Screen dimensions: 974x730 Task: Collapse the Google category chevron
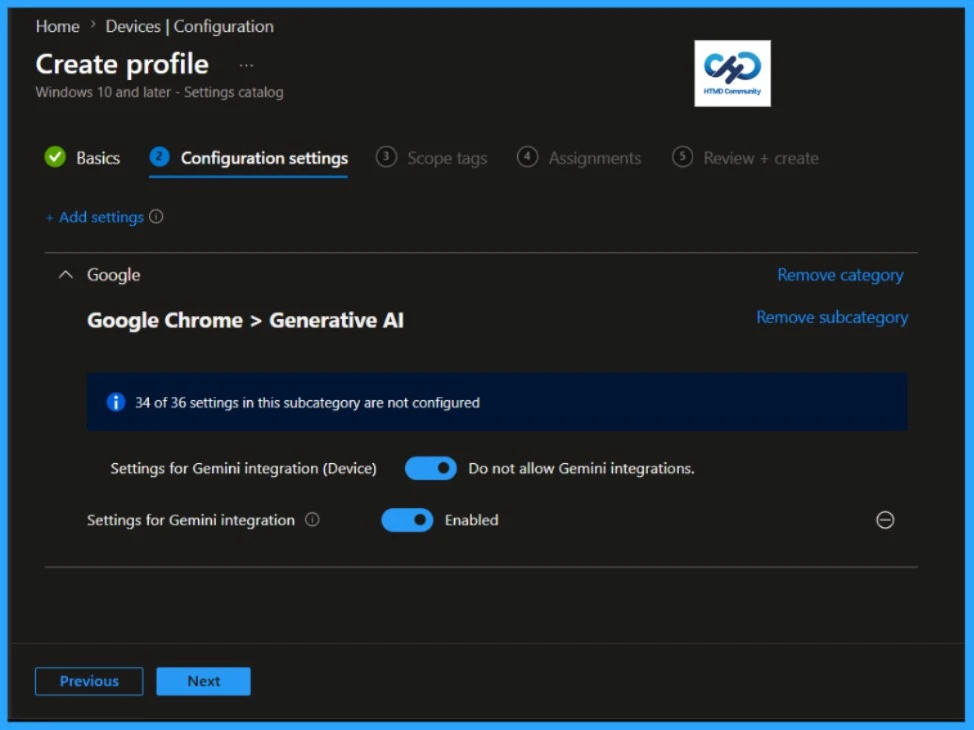click(x=65, y=275)
